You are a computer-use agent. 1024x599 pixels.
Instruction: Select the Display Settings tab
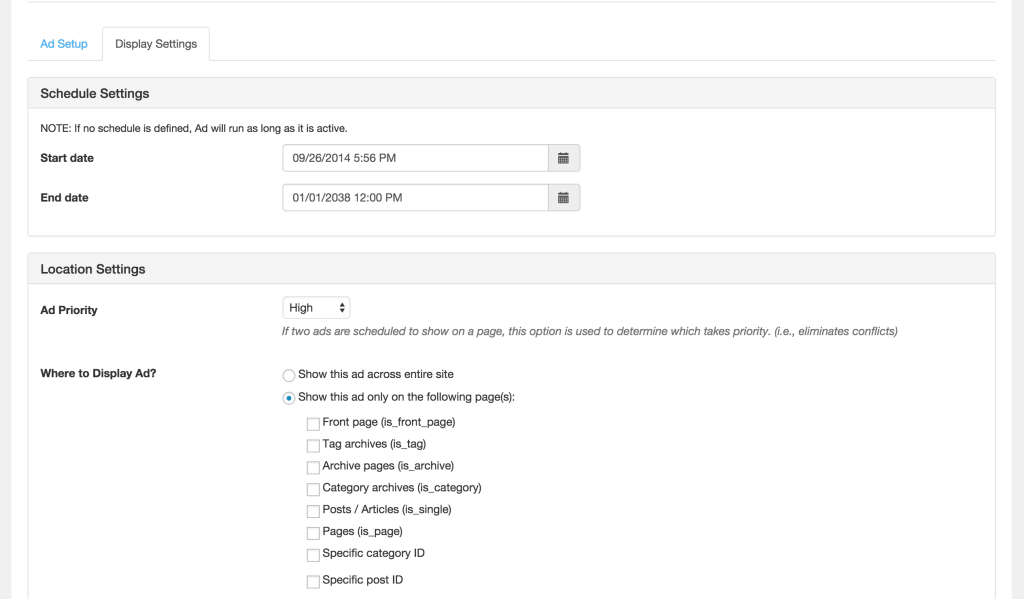pos(156,44)
